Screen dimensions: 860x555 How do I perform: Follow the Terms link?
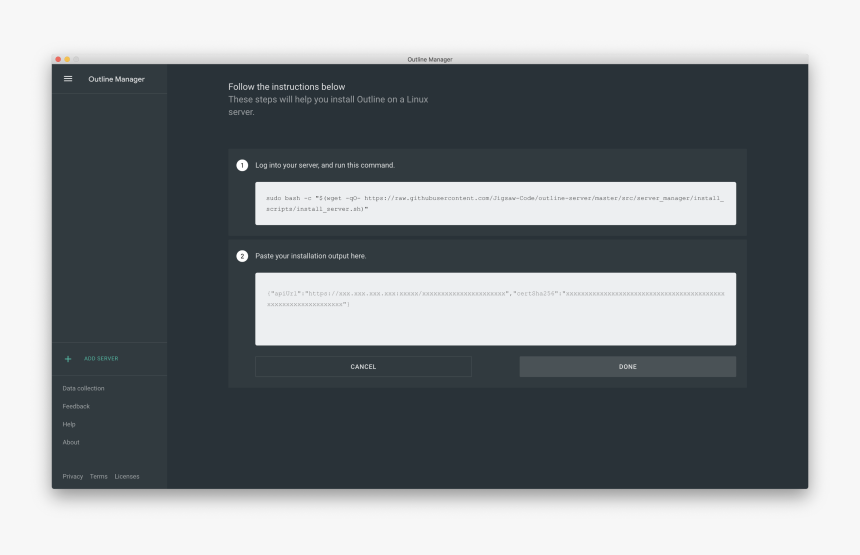(99, 477)
